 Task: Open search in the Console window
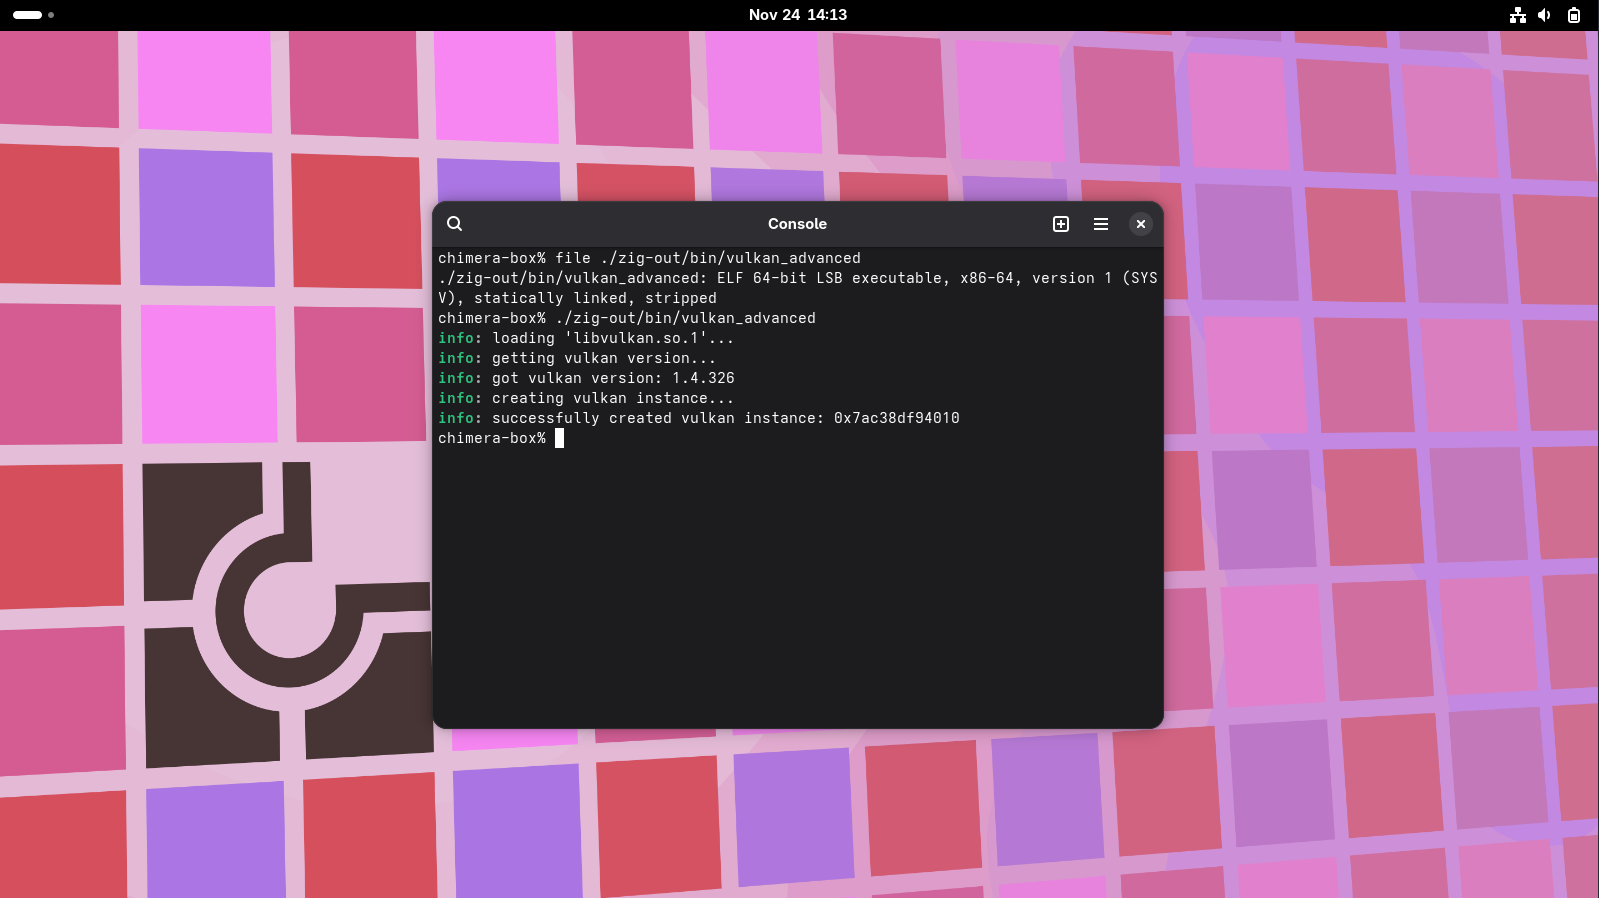click(454, 224)
